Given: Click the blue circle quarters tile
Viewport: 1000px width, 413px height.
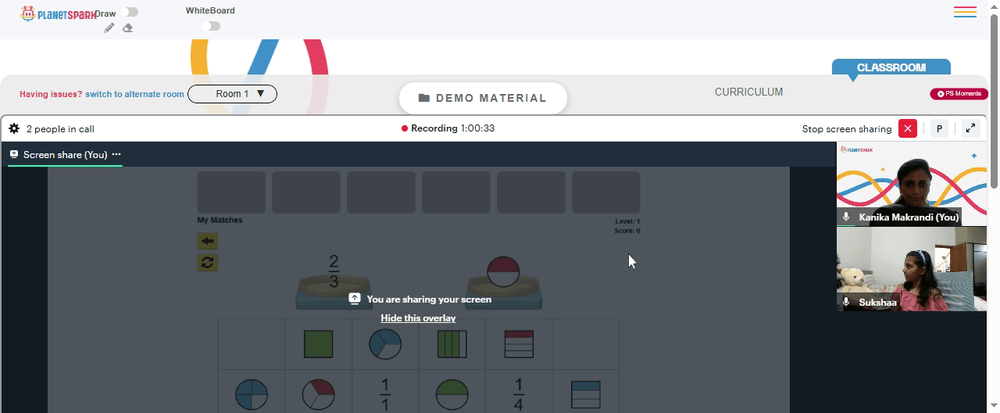Looking at the screenshot, I should 251,395.
